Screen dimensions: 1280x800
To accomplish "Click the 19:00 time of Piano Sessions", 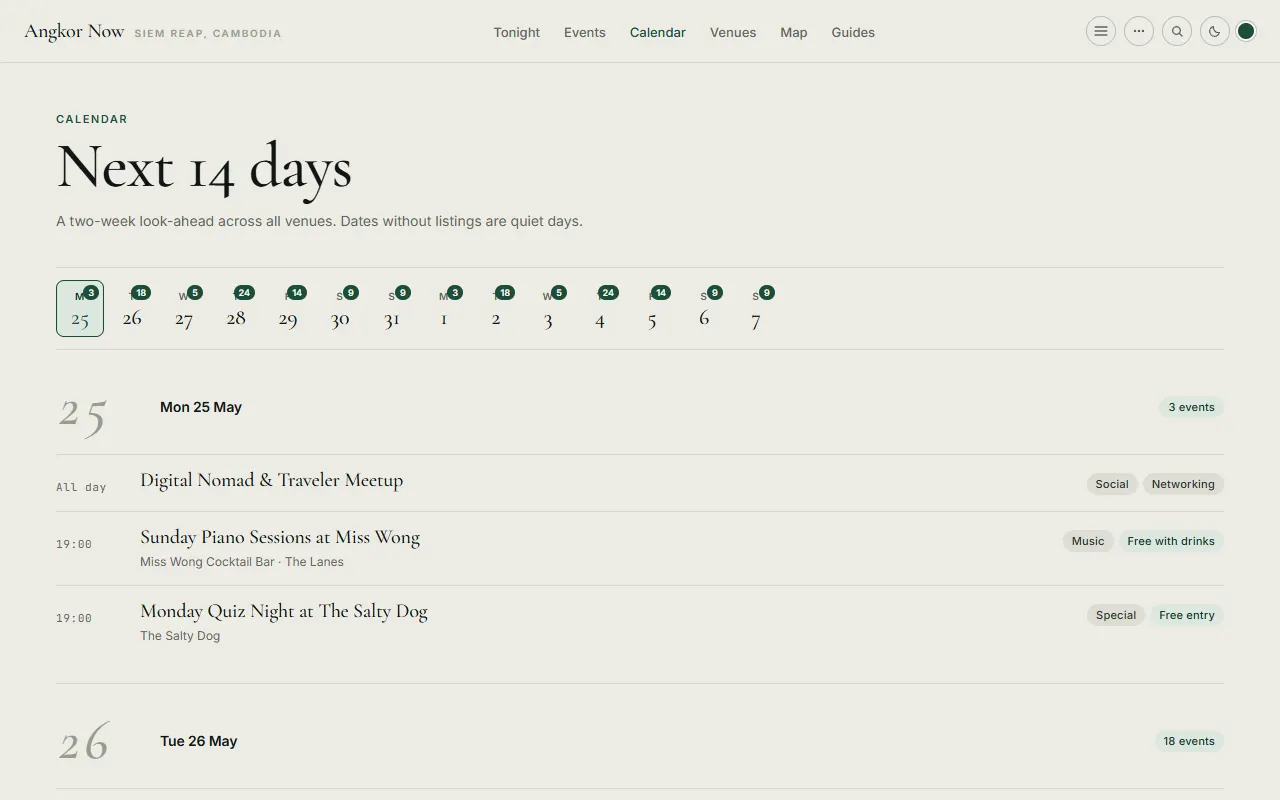I will pos(74,544).
